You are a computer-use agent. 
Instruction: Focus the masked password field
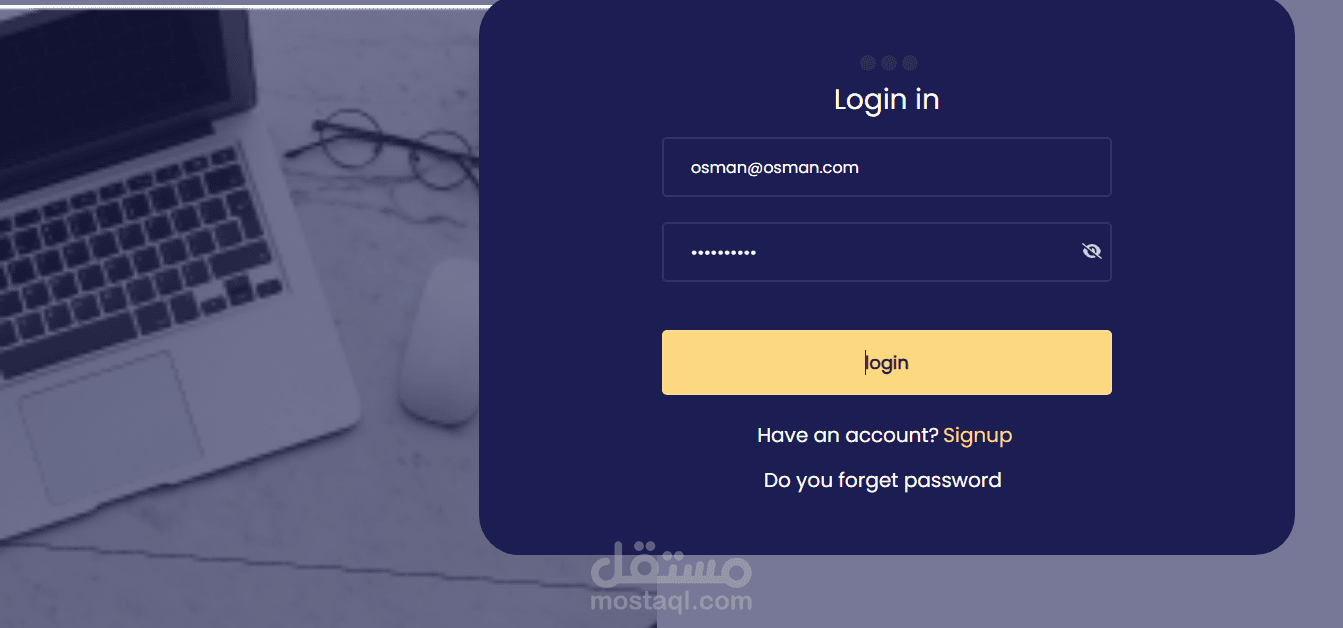point(887,252)
